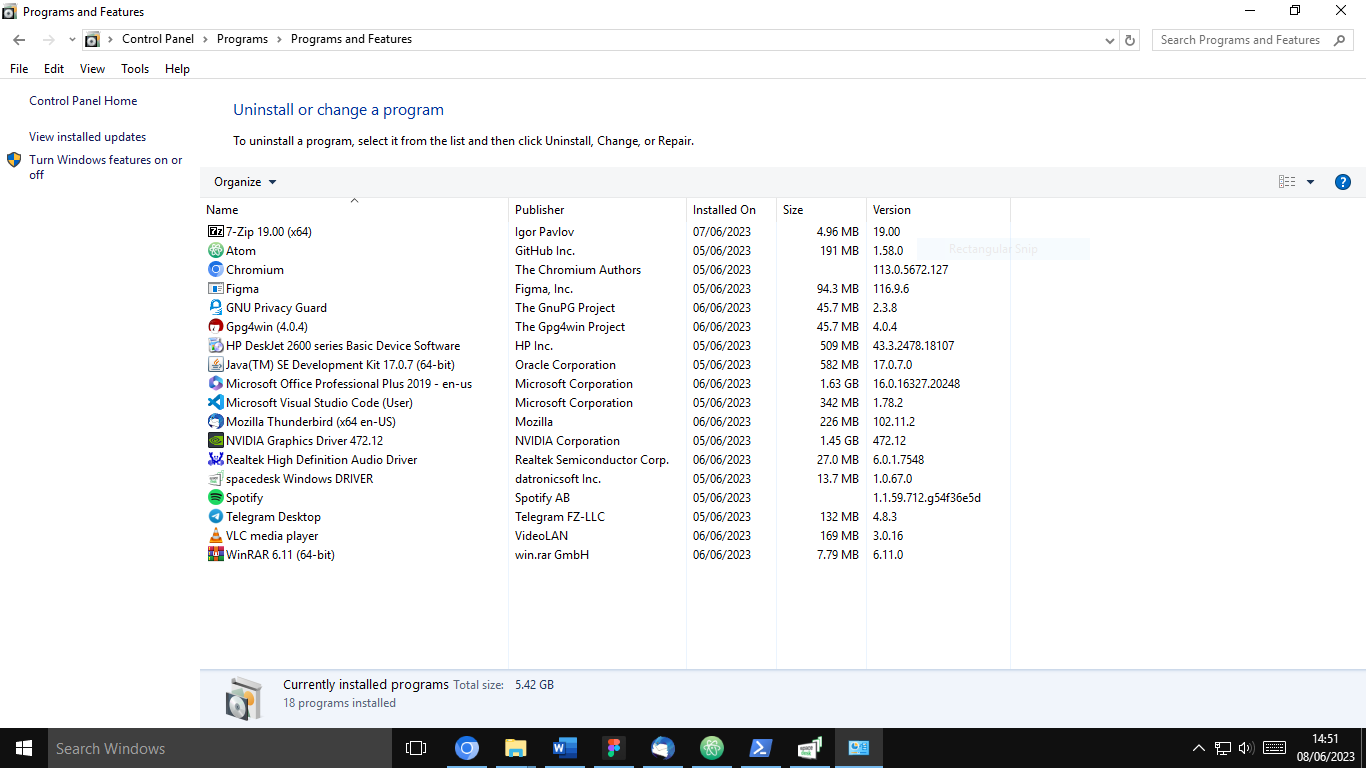Sort by Installed On column header
This screenshot has width=1366, height=768.
click(x=731, y=210)
